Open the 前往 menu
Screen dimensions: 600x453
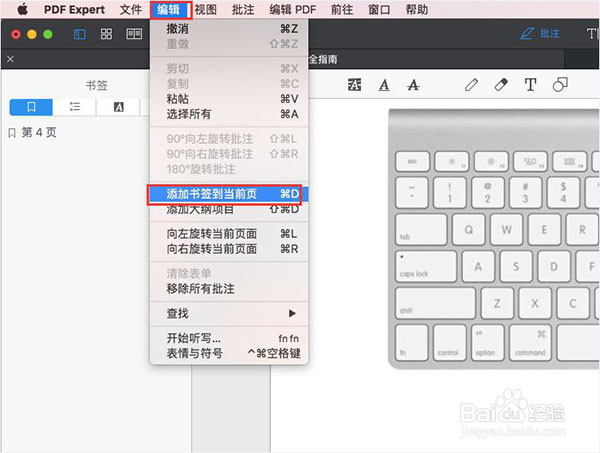click(x=342, y=10)
